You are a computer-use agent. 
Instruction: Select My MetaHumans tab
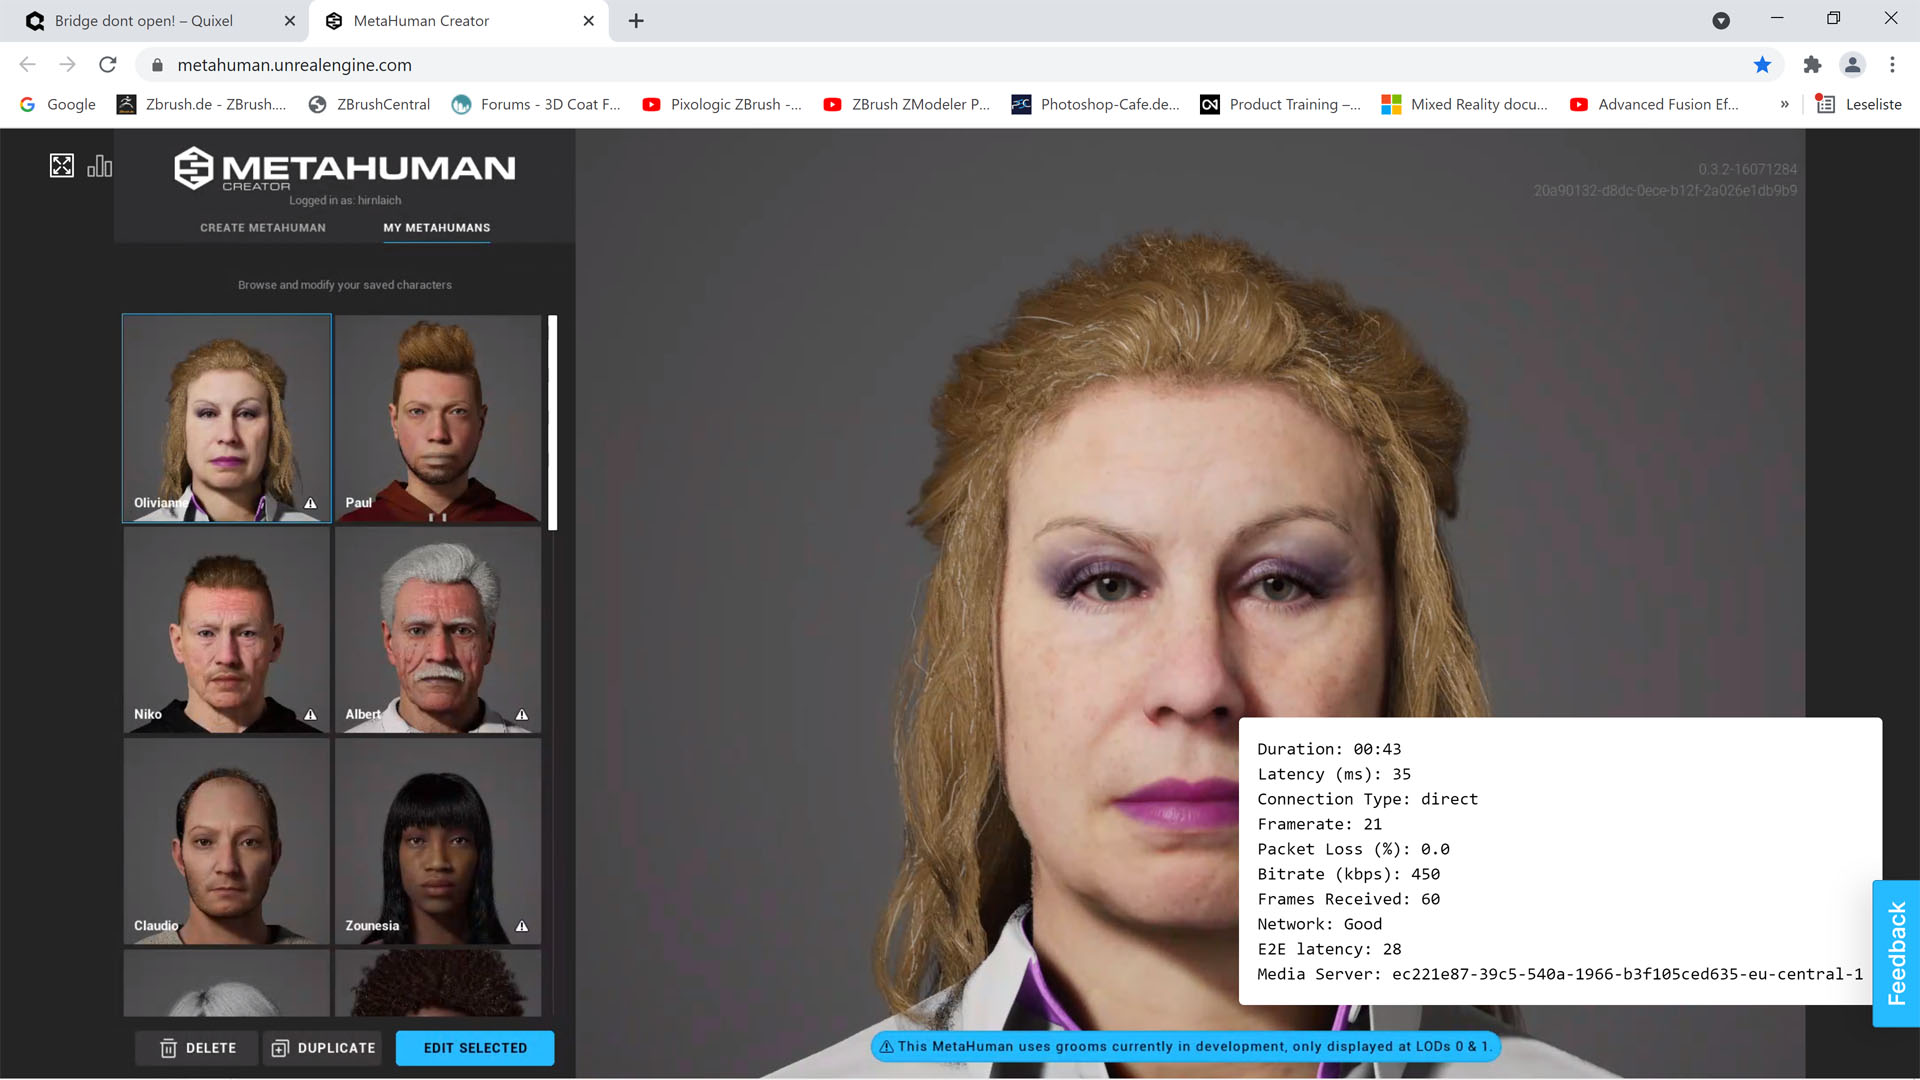coord(437,228)
